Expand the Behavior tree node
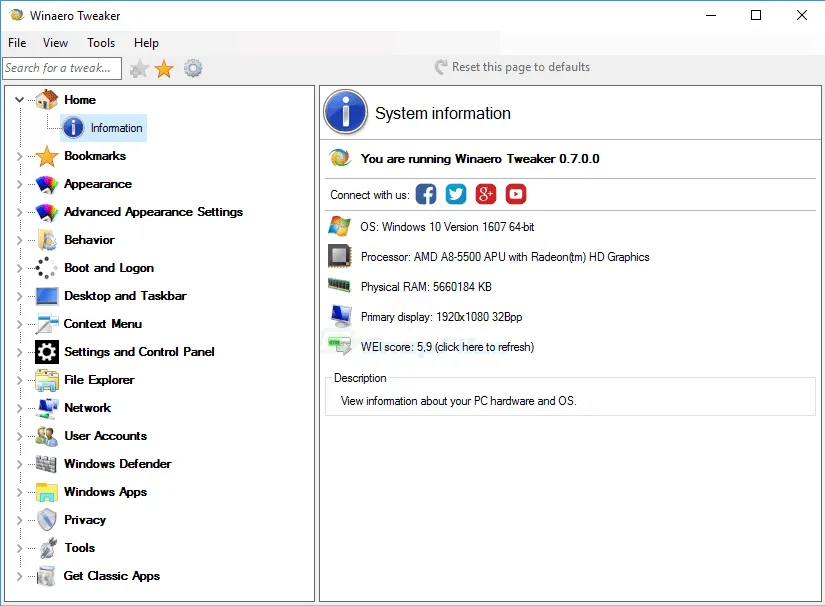Screen dimensions: 825x606 [x=19, y=240]
